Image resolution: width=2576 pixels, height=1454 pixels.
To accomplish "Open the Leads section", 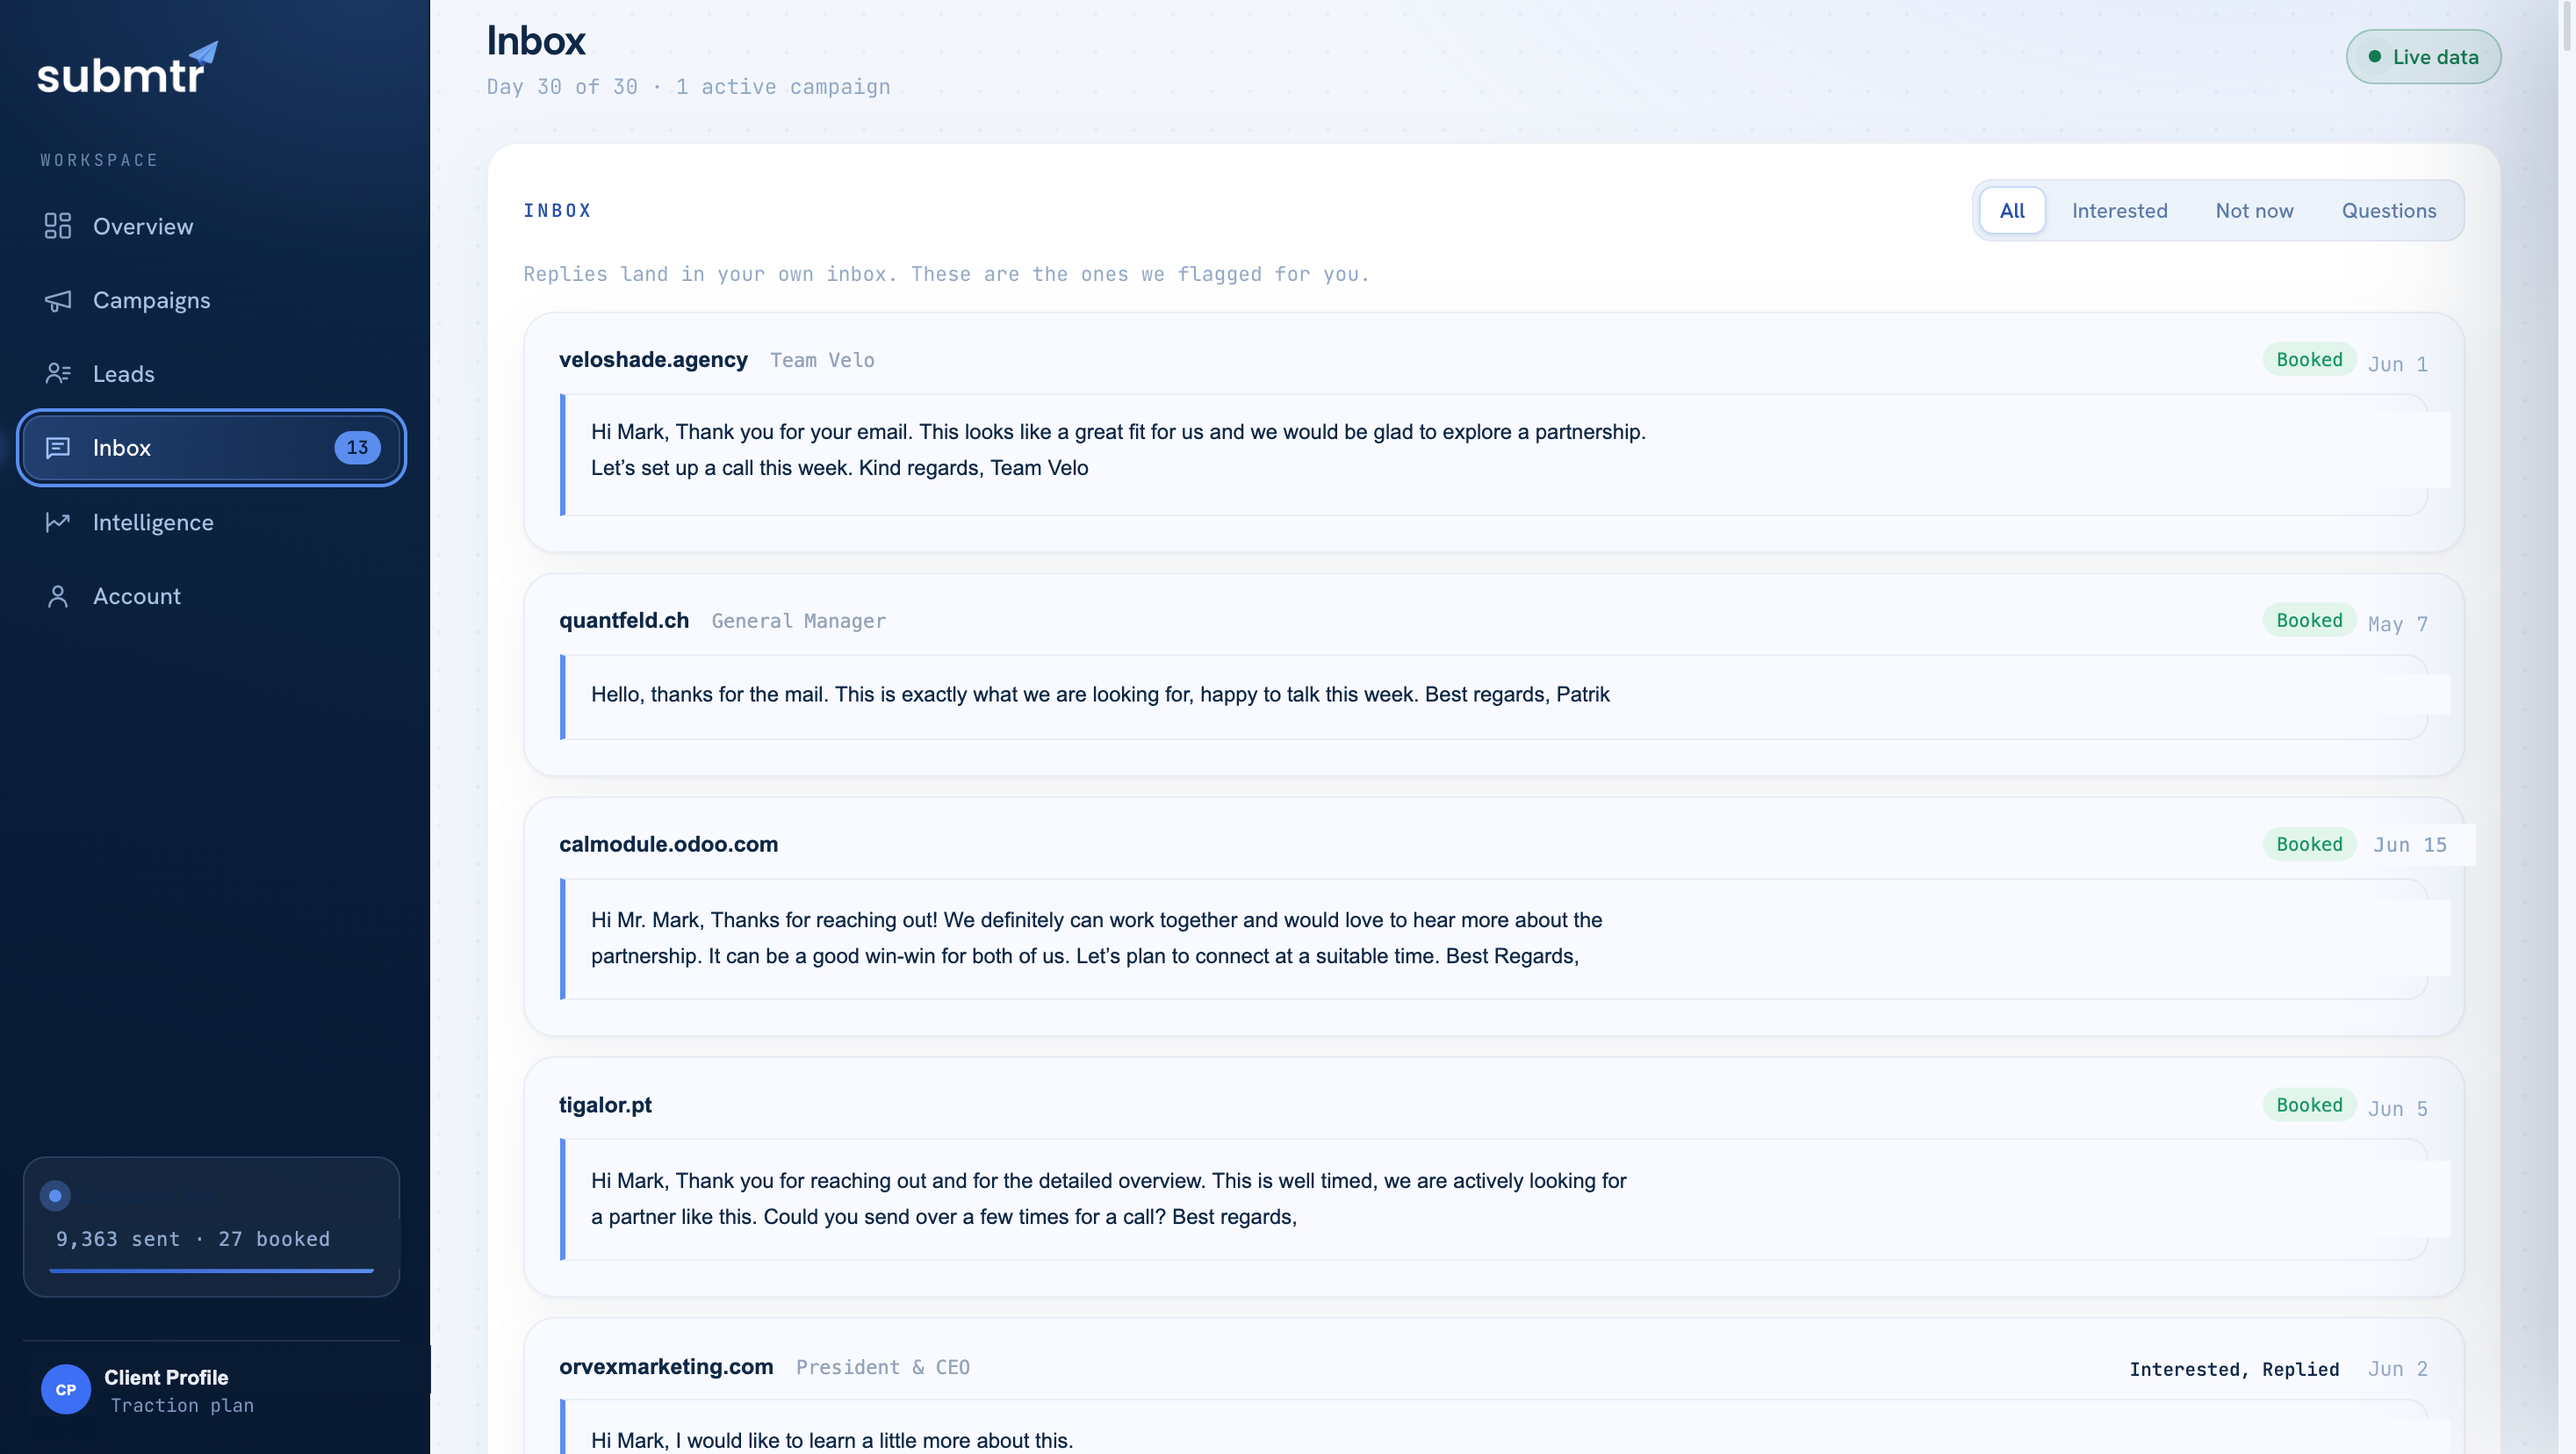I will pos(211,373).
